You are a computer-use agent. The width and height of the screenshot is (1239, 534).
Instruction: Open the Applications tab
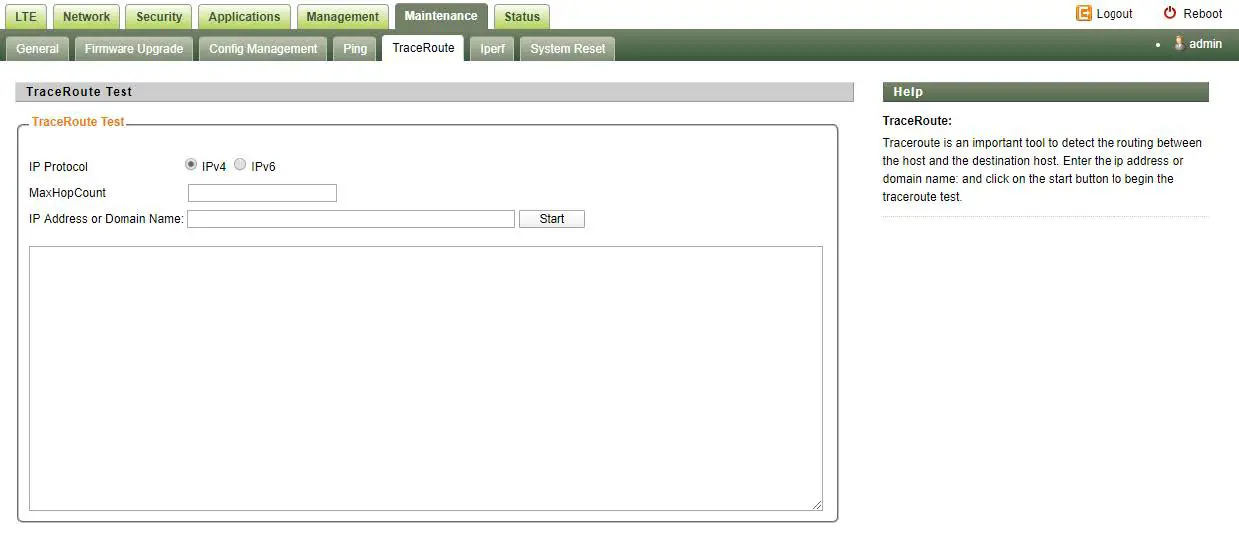coord(244,16)
